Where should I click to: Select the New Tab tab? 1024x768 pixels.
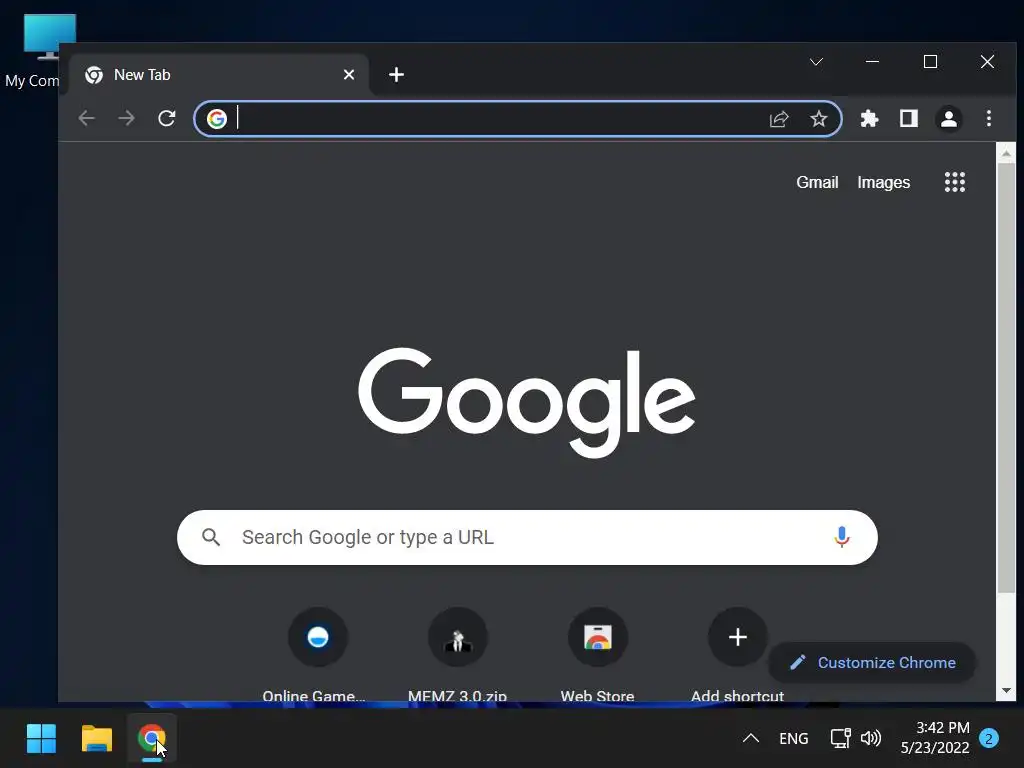219,74
